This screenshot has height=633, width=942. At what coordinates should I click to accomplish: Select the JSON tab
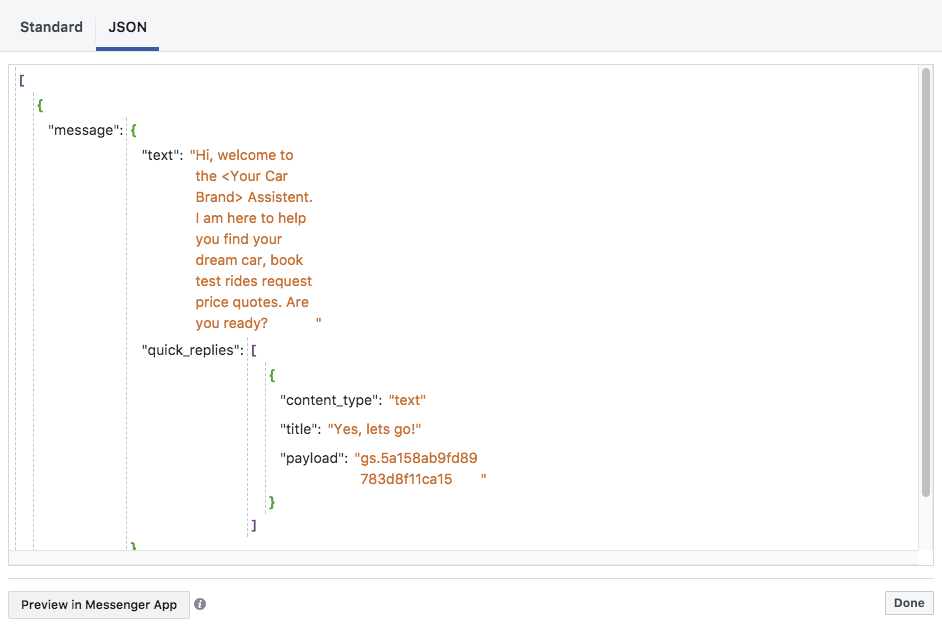[x=127, y=27]
